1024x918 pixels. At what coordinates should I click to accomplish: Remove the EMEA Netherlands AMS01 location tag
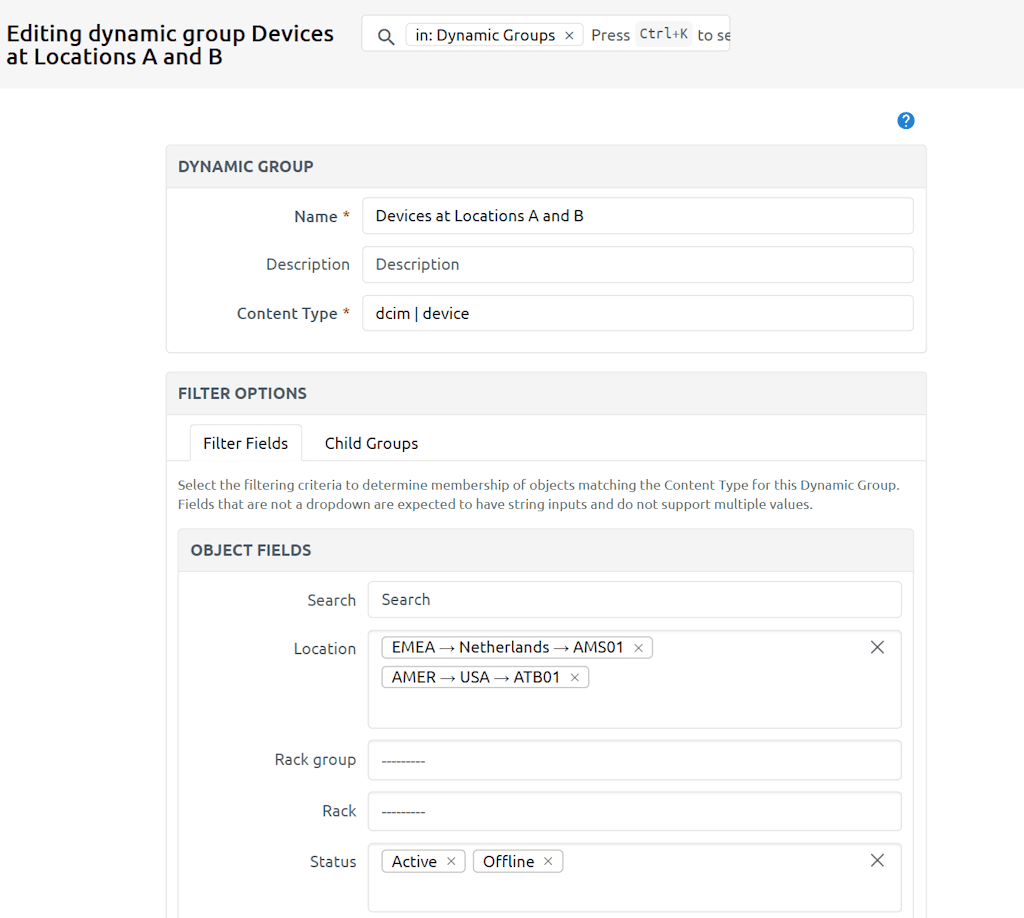pos(638,647)
